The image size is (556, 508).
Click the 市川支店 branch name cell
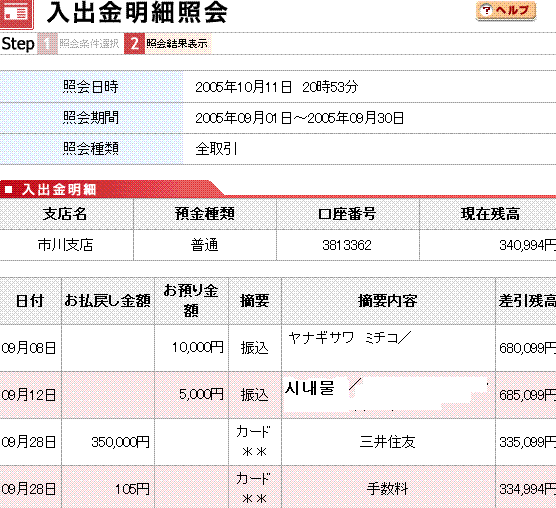click(66, 245)
